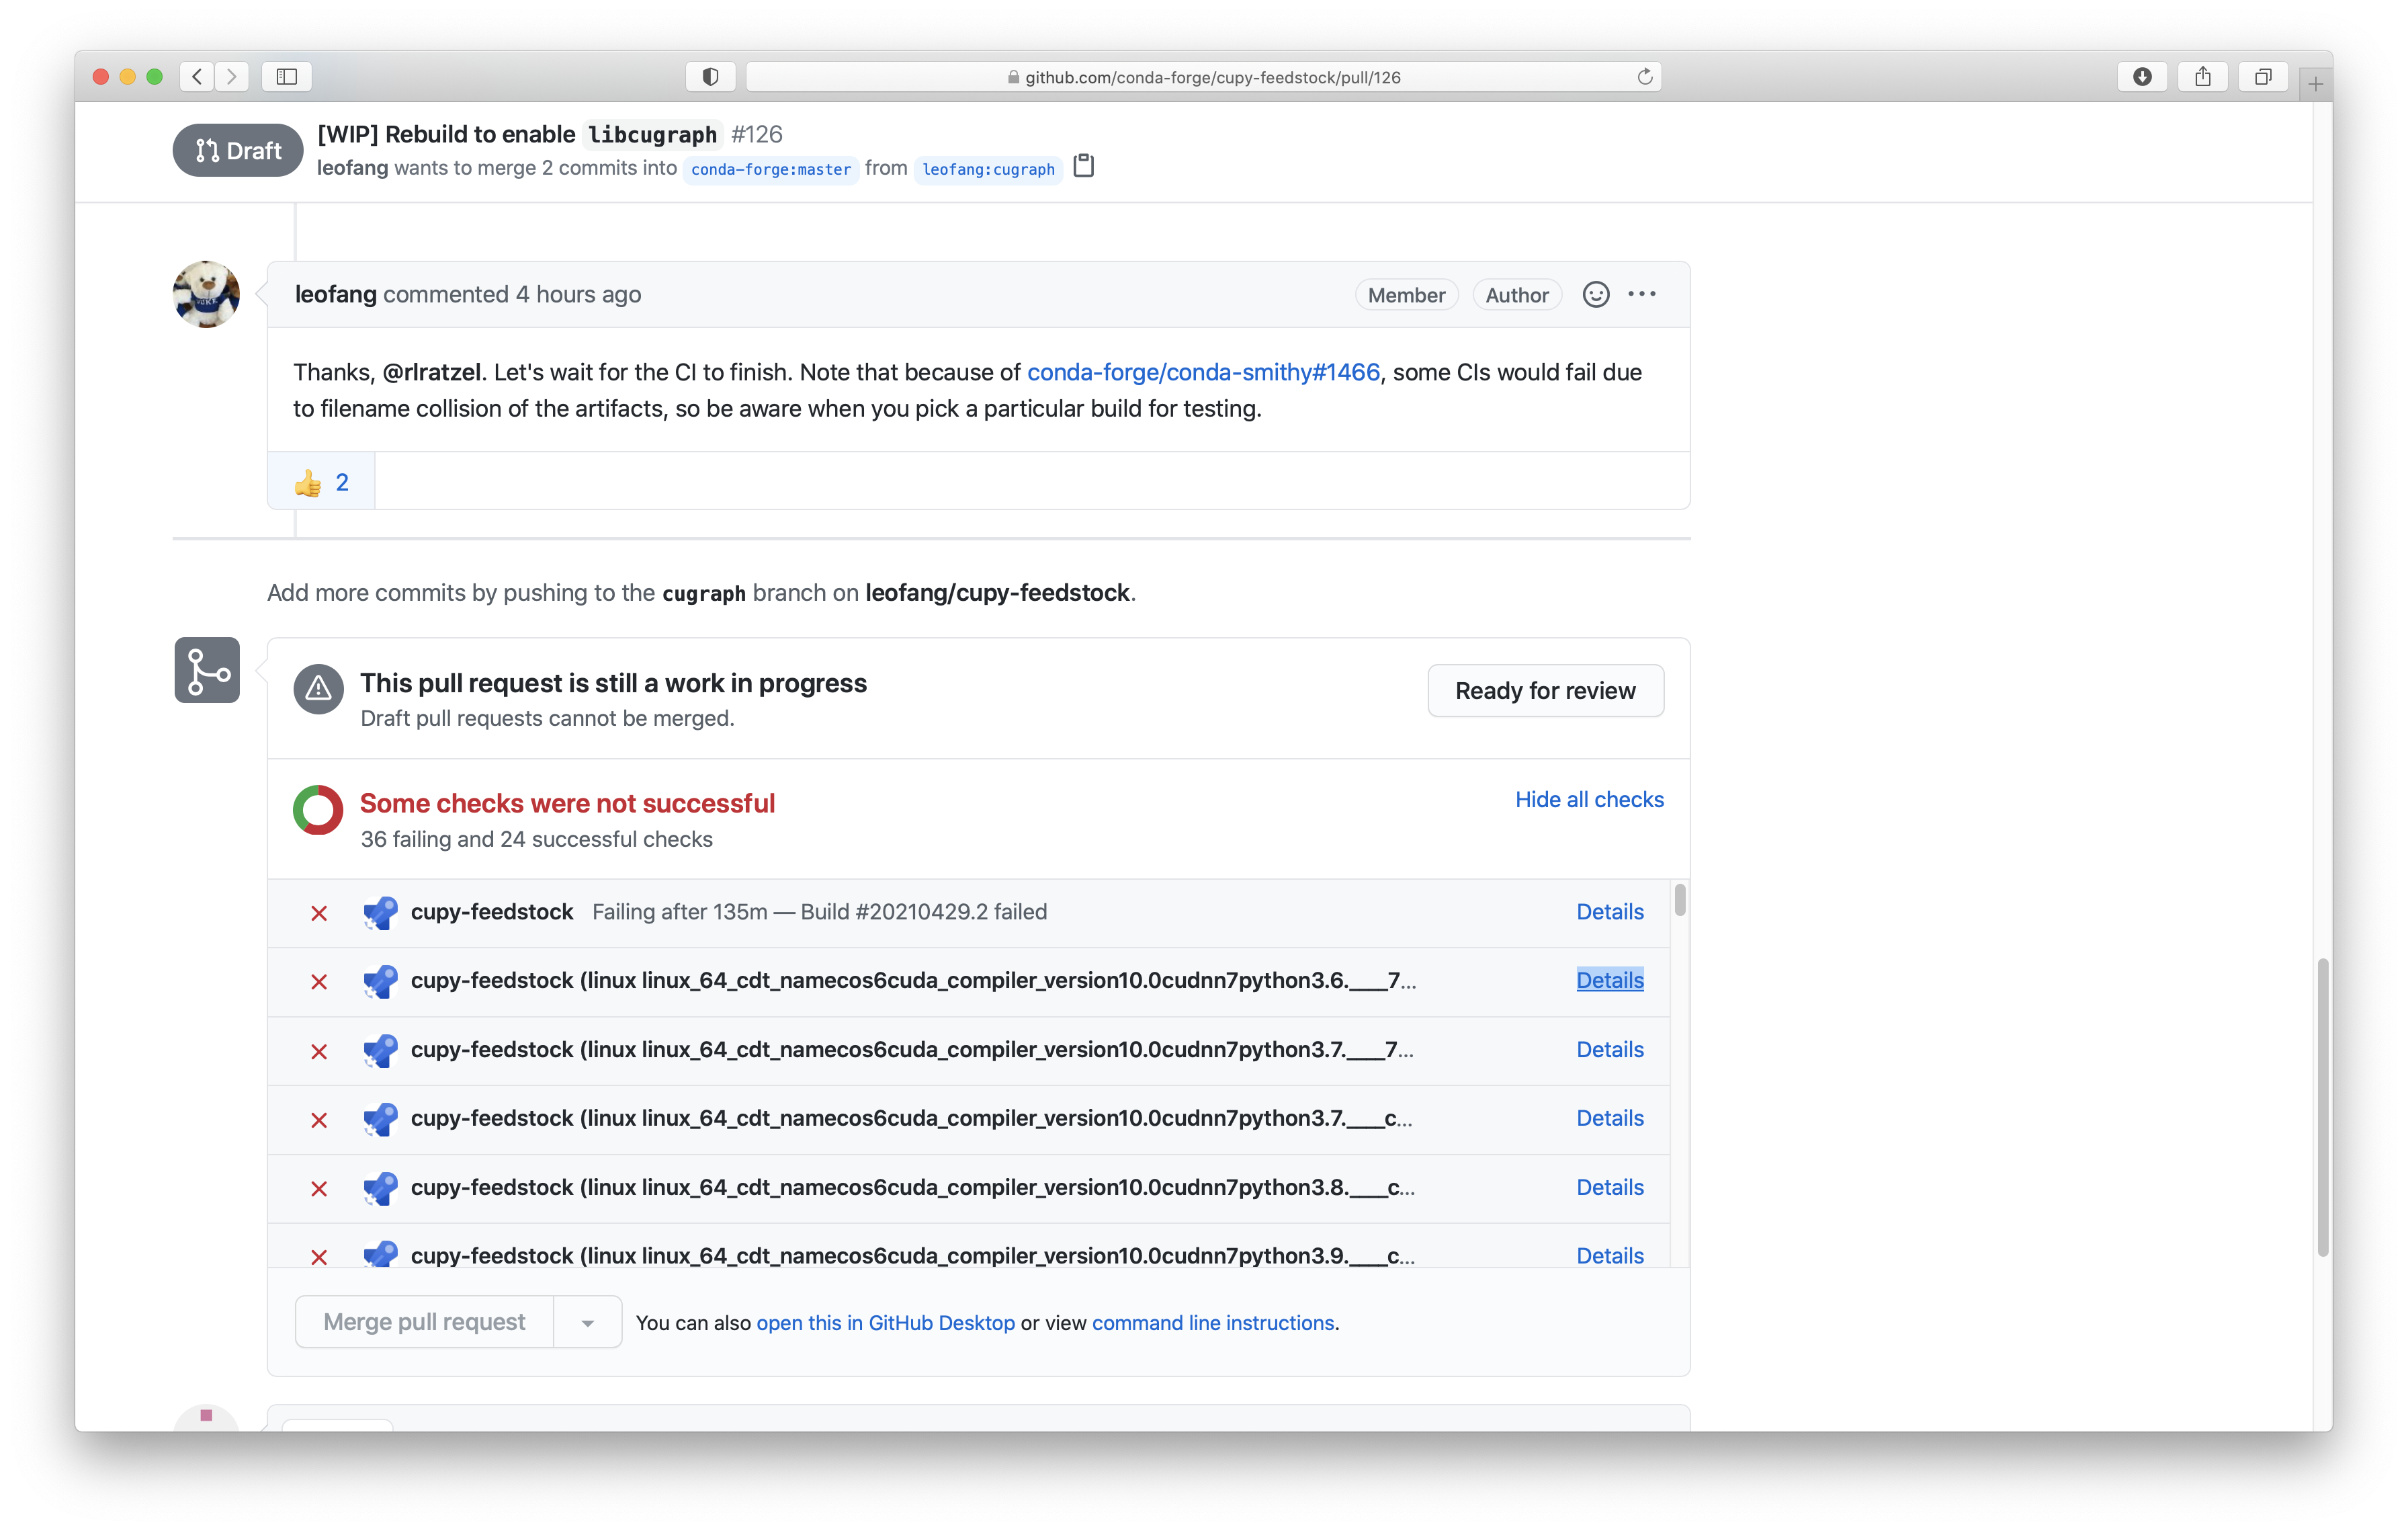2408x1531 pixels.
Task: Show Safari downloads
Action: [x=2142, y=77]
